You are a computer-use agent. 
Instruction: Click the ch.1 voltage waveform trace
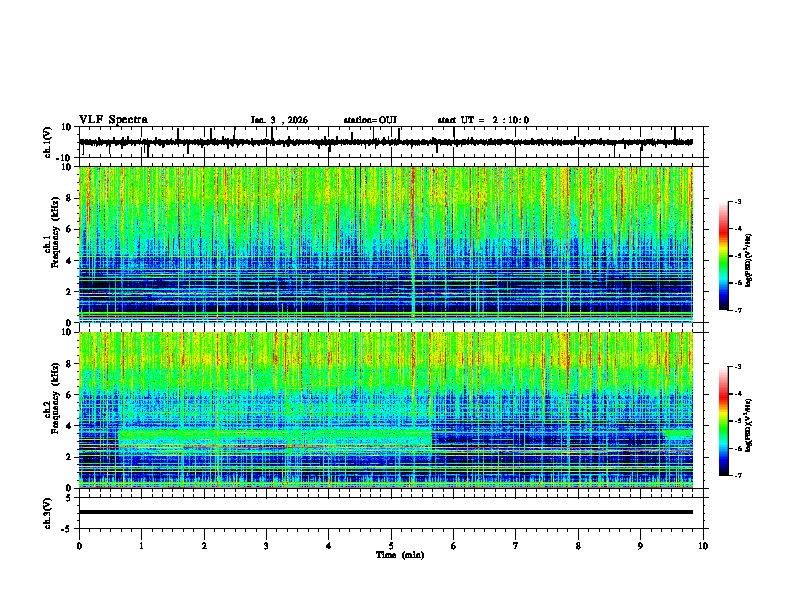tap(385, 142)
